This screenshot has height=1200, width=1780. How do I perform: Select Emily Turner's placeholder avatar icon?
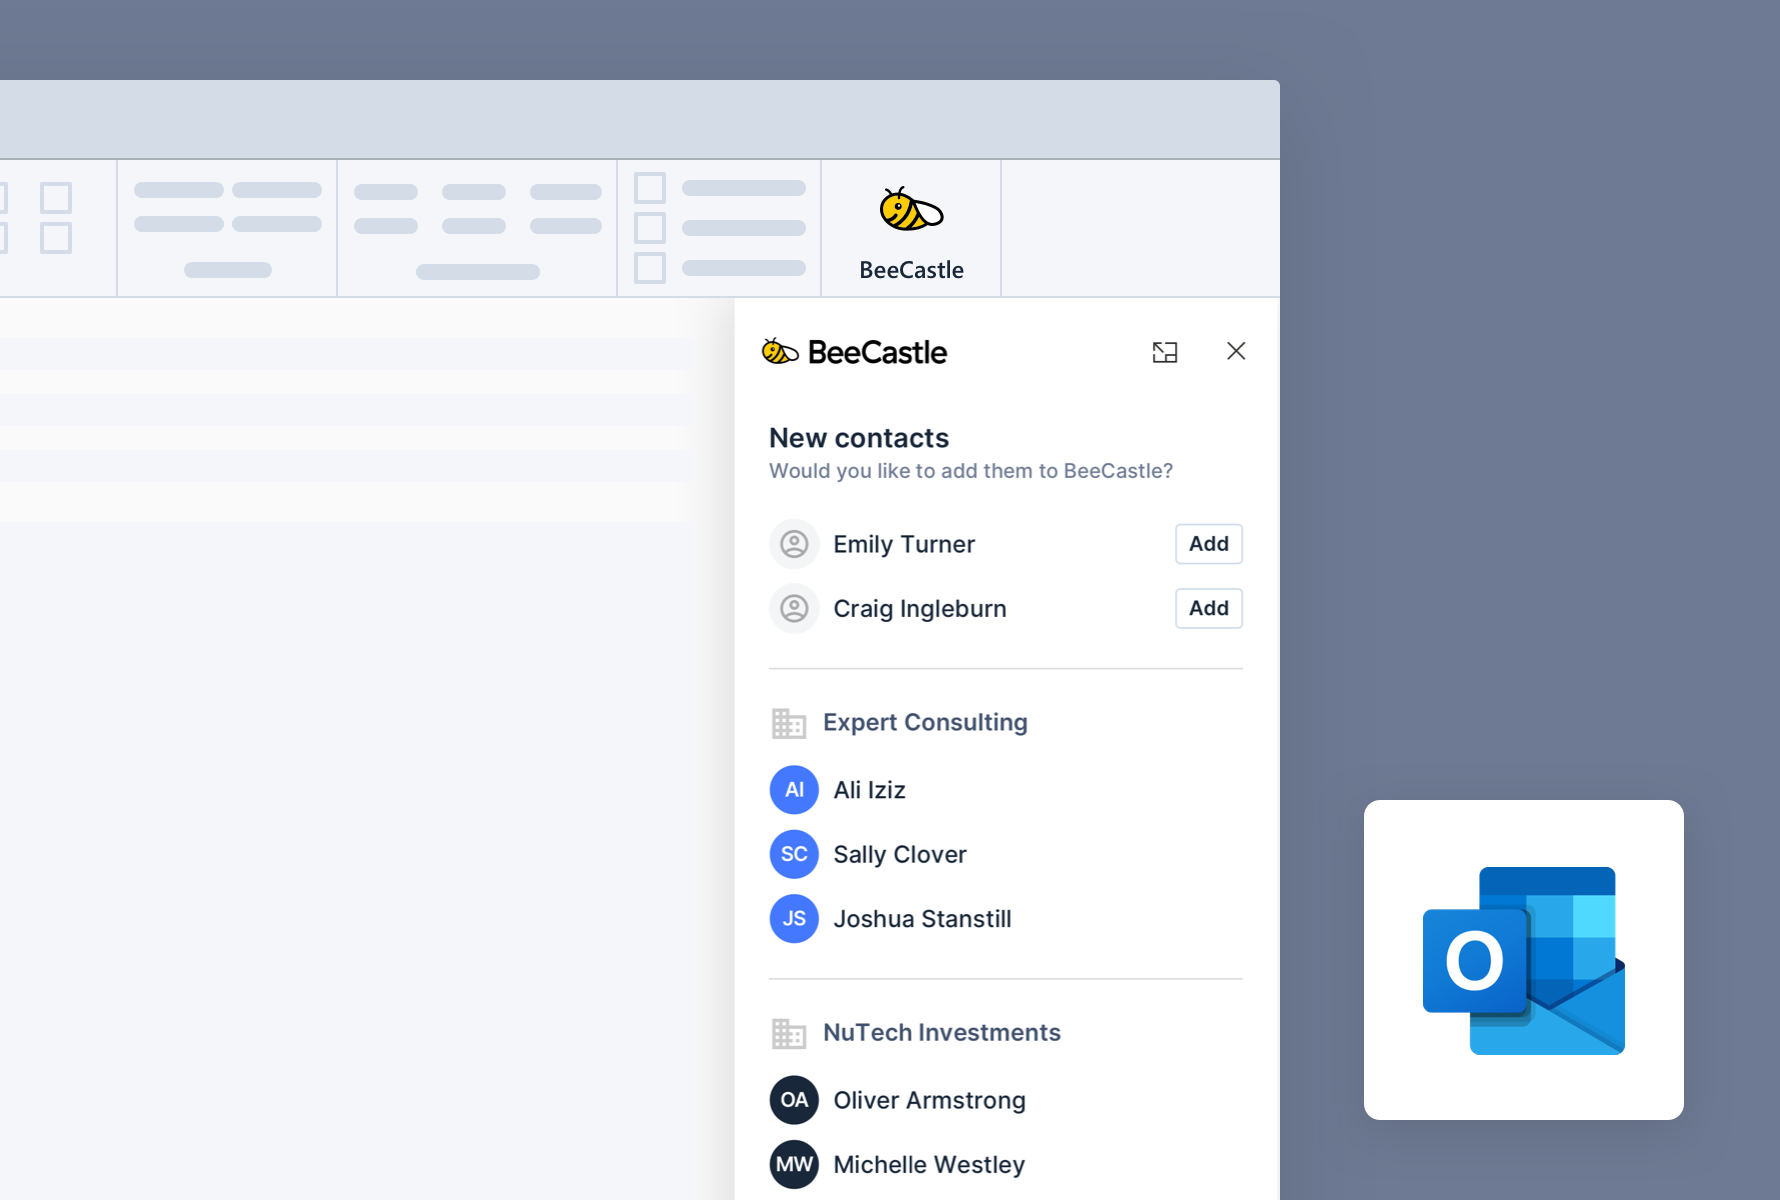(x=794, y=544)
